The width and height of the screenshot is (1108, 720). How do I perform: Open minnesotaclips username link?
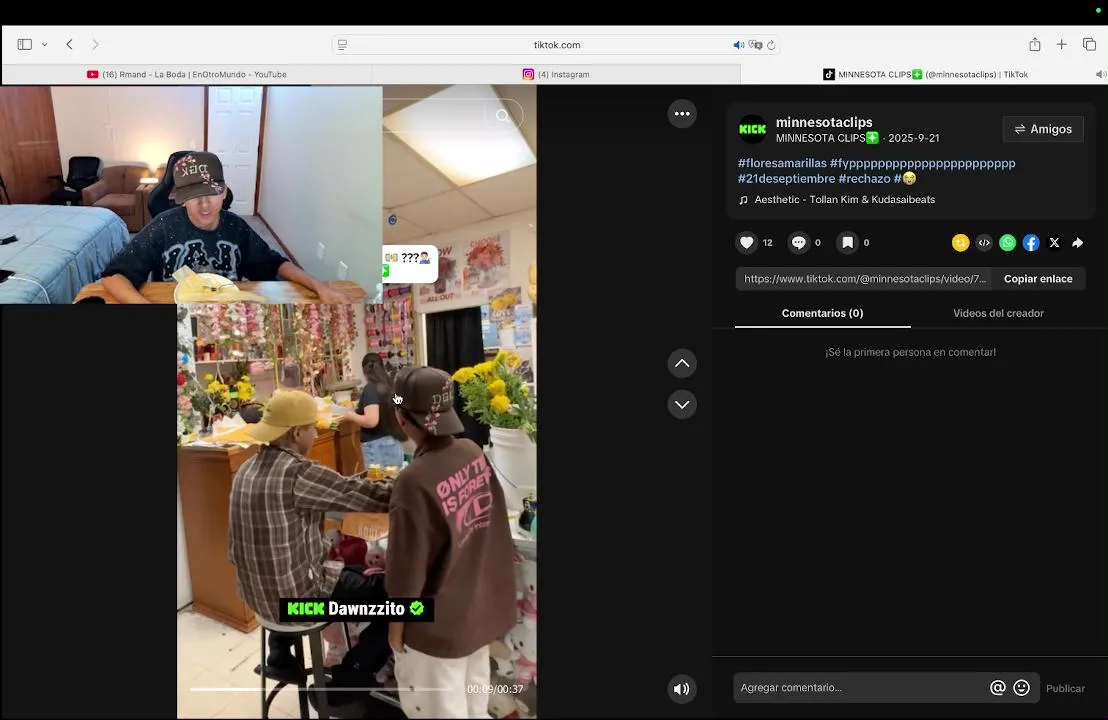point(824,122)
